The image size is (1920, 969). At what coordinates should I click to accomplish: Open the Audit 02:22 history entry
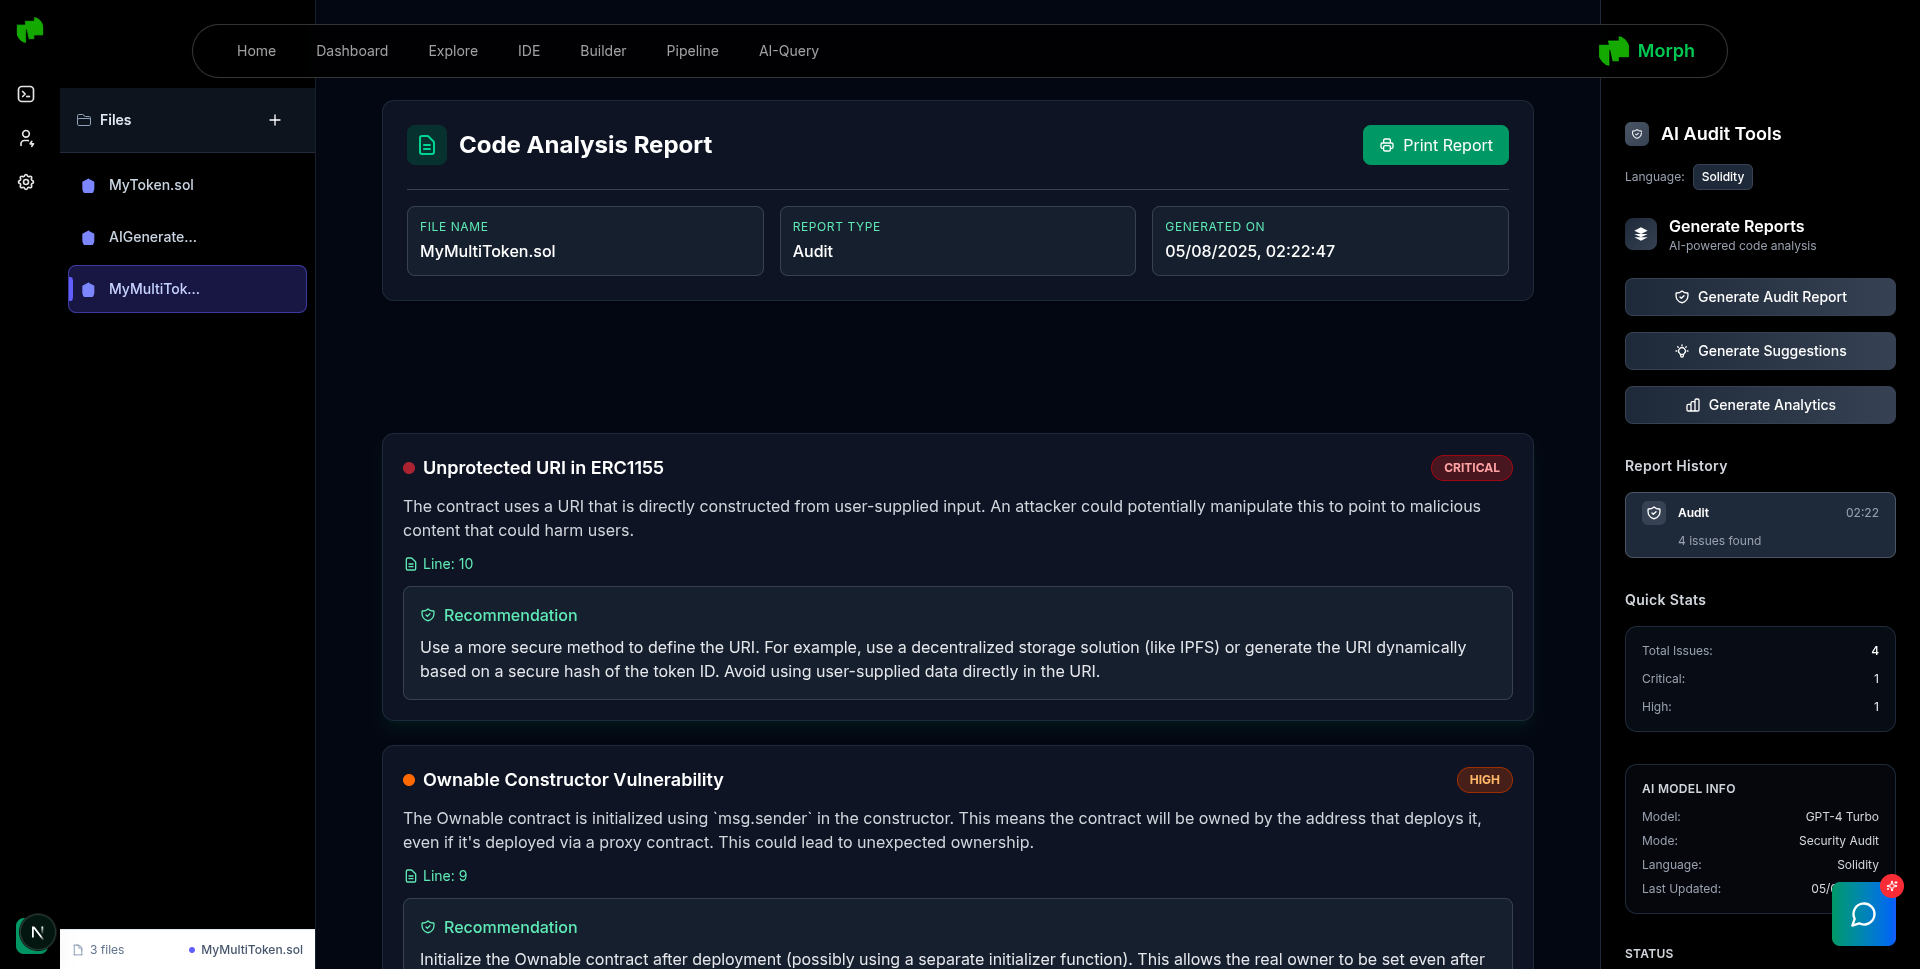pos(1760,525)
